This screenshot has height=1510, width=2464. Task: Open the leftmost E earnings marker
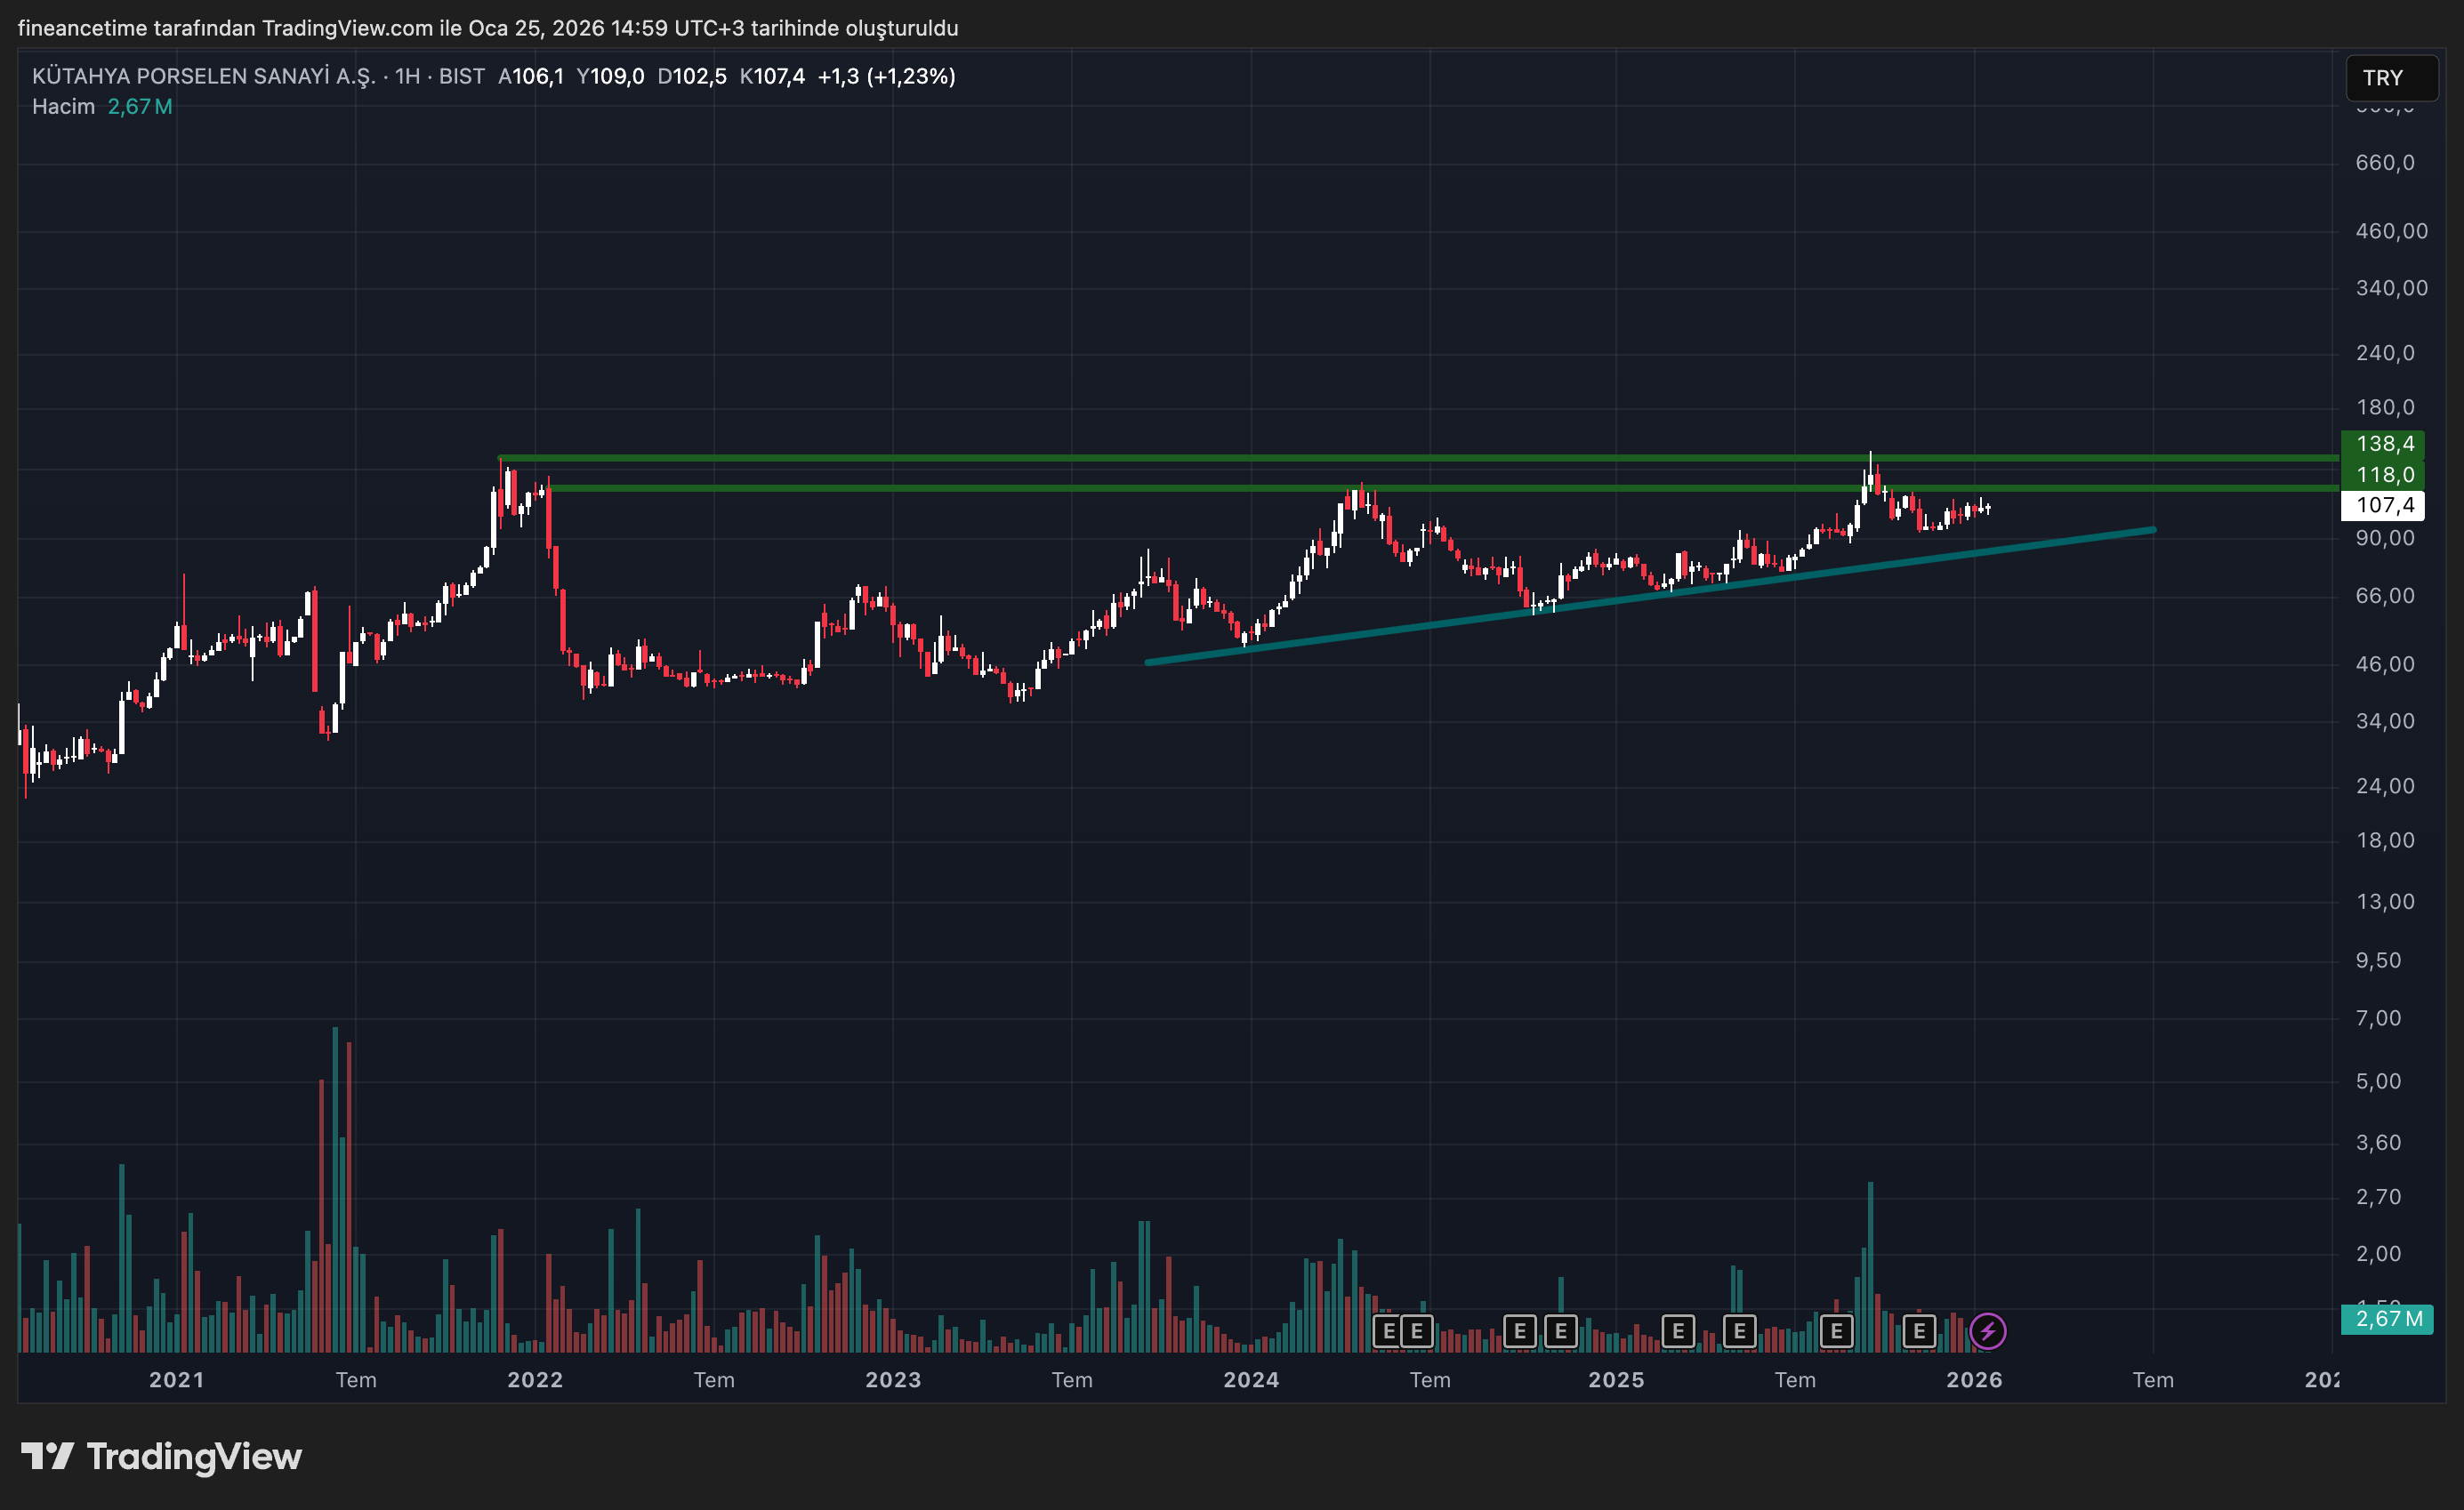(x=1388, y=1331)
